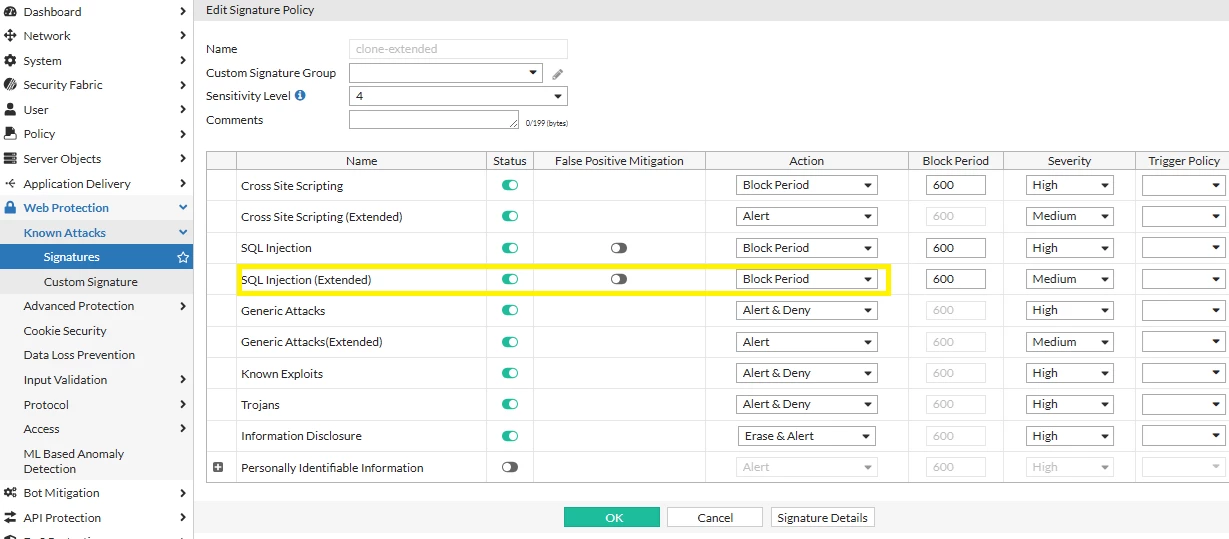The width and height of the screenshot is (1229, 539).
Task: Click the Sensitivity Level info icon
Action: click(x=300, y=96)
